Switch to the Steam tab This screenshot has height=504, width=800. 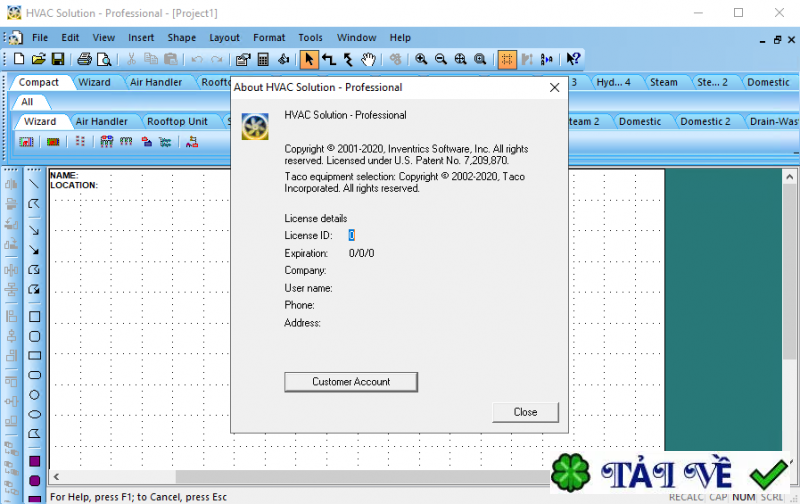[x=663, y=82]
